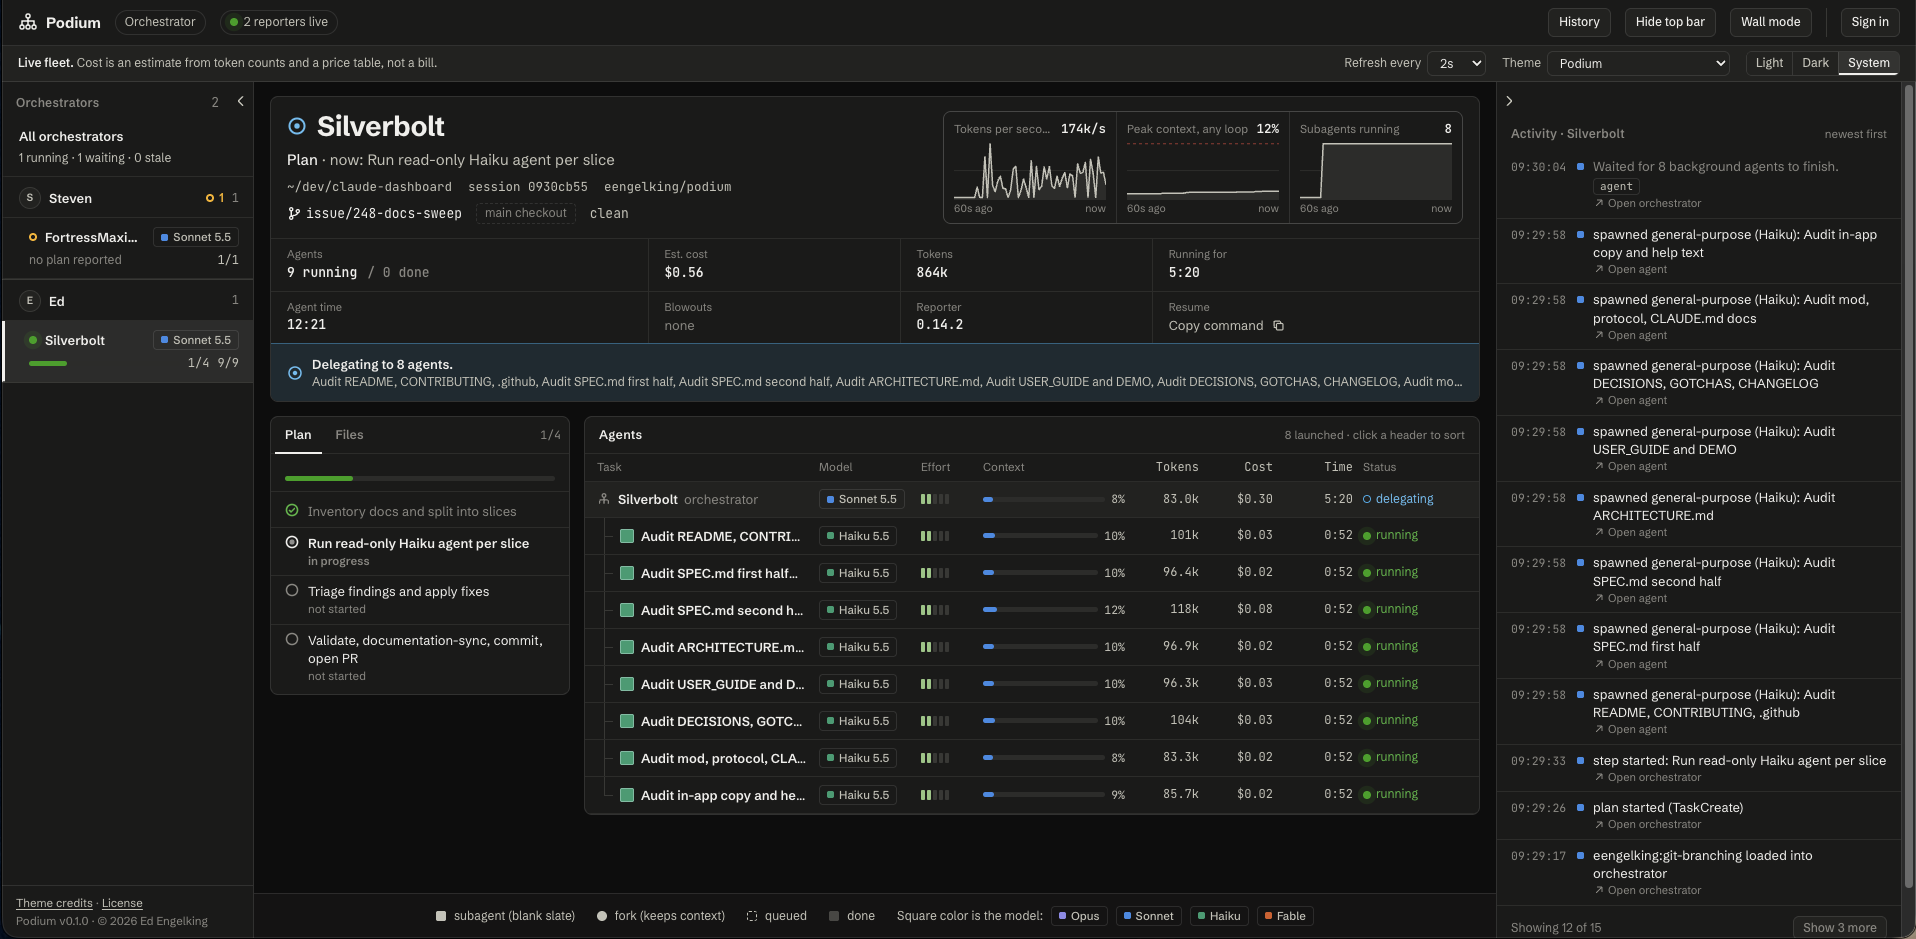Open the Refresh every interval dropdown
The width and height of the screenshot is (1916, 939).
[x=1456, y=63]
